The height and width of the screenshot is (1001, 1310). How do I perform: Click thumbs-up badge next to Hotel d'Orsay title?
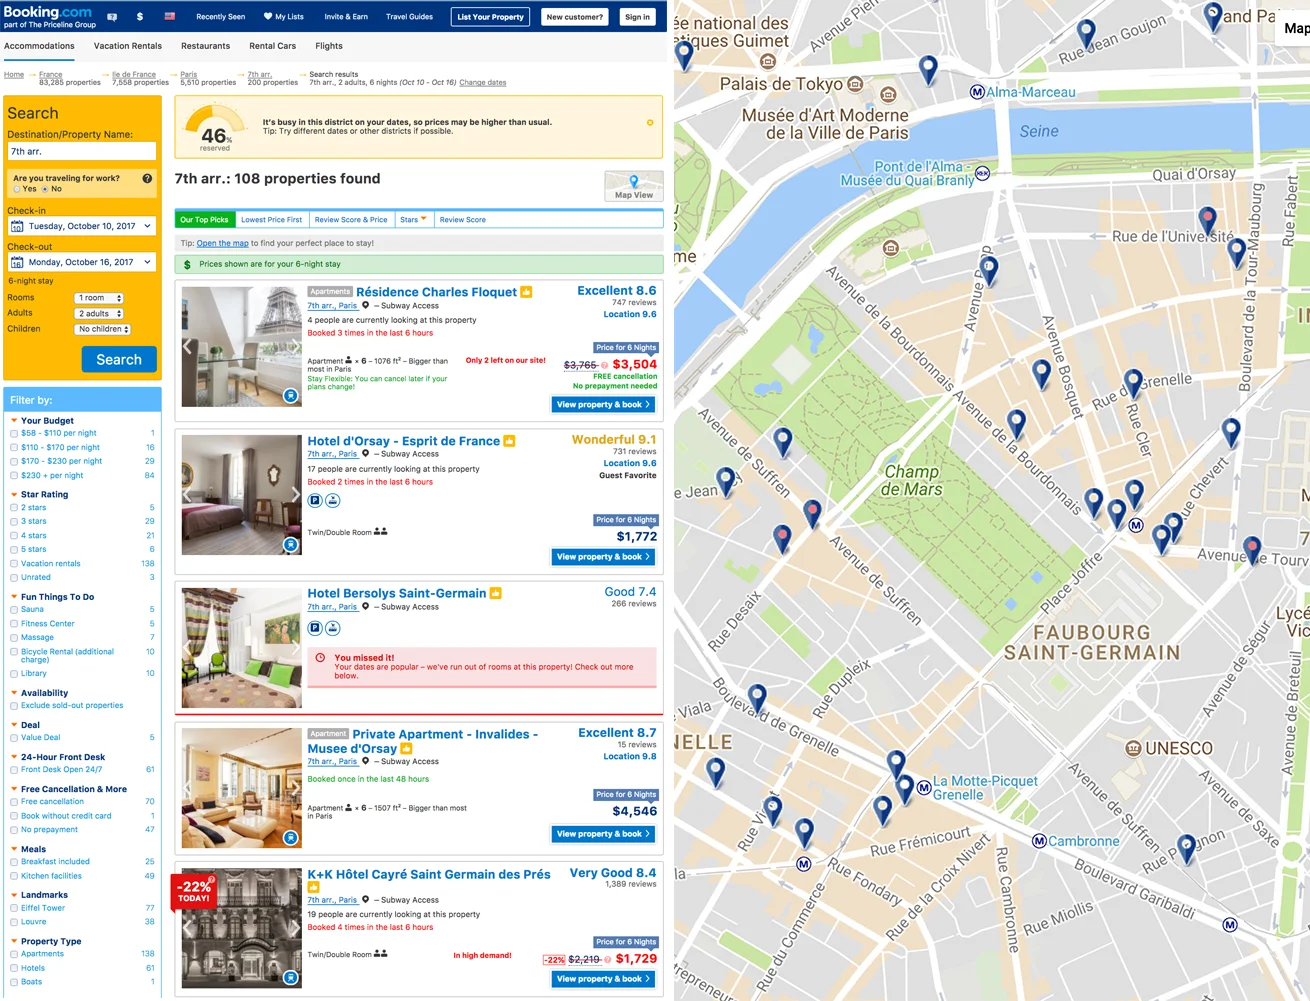coord(509,441)
